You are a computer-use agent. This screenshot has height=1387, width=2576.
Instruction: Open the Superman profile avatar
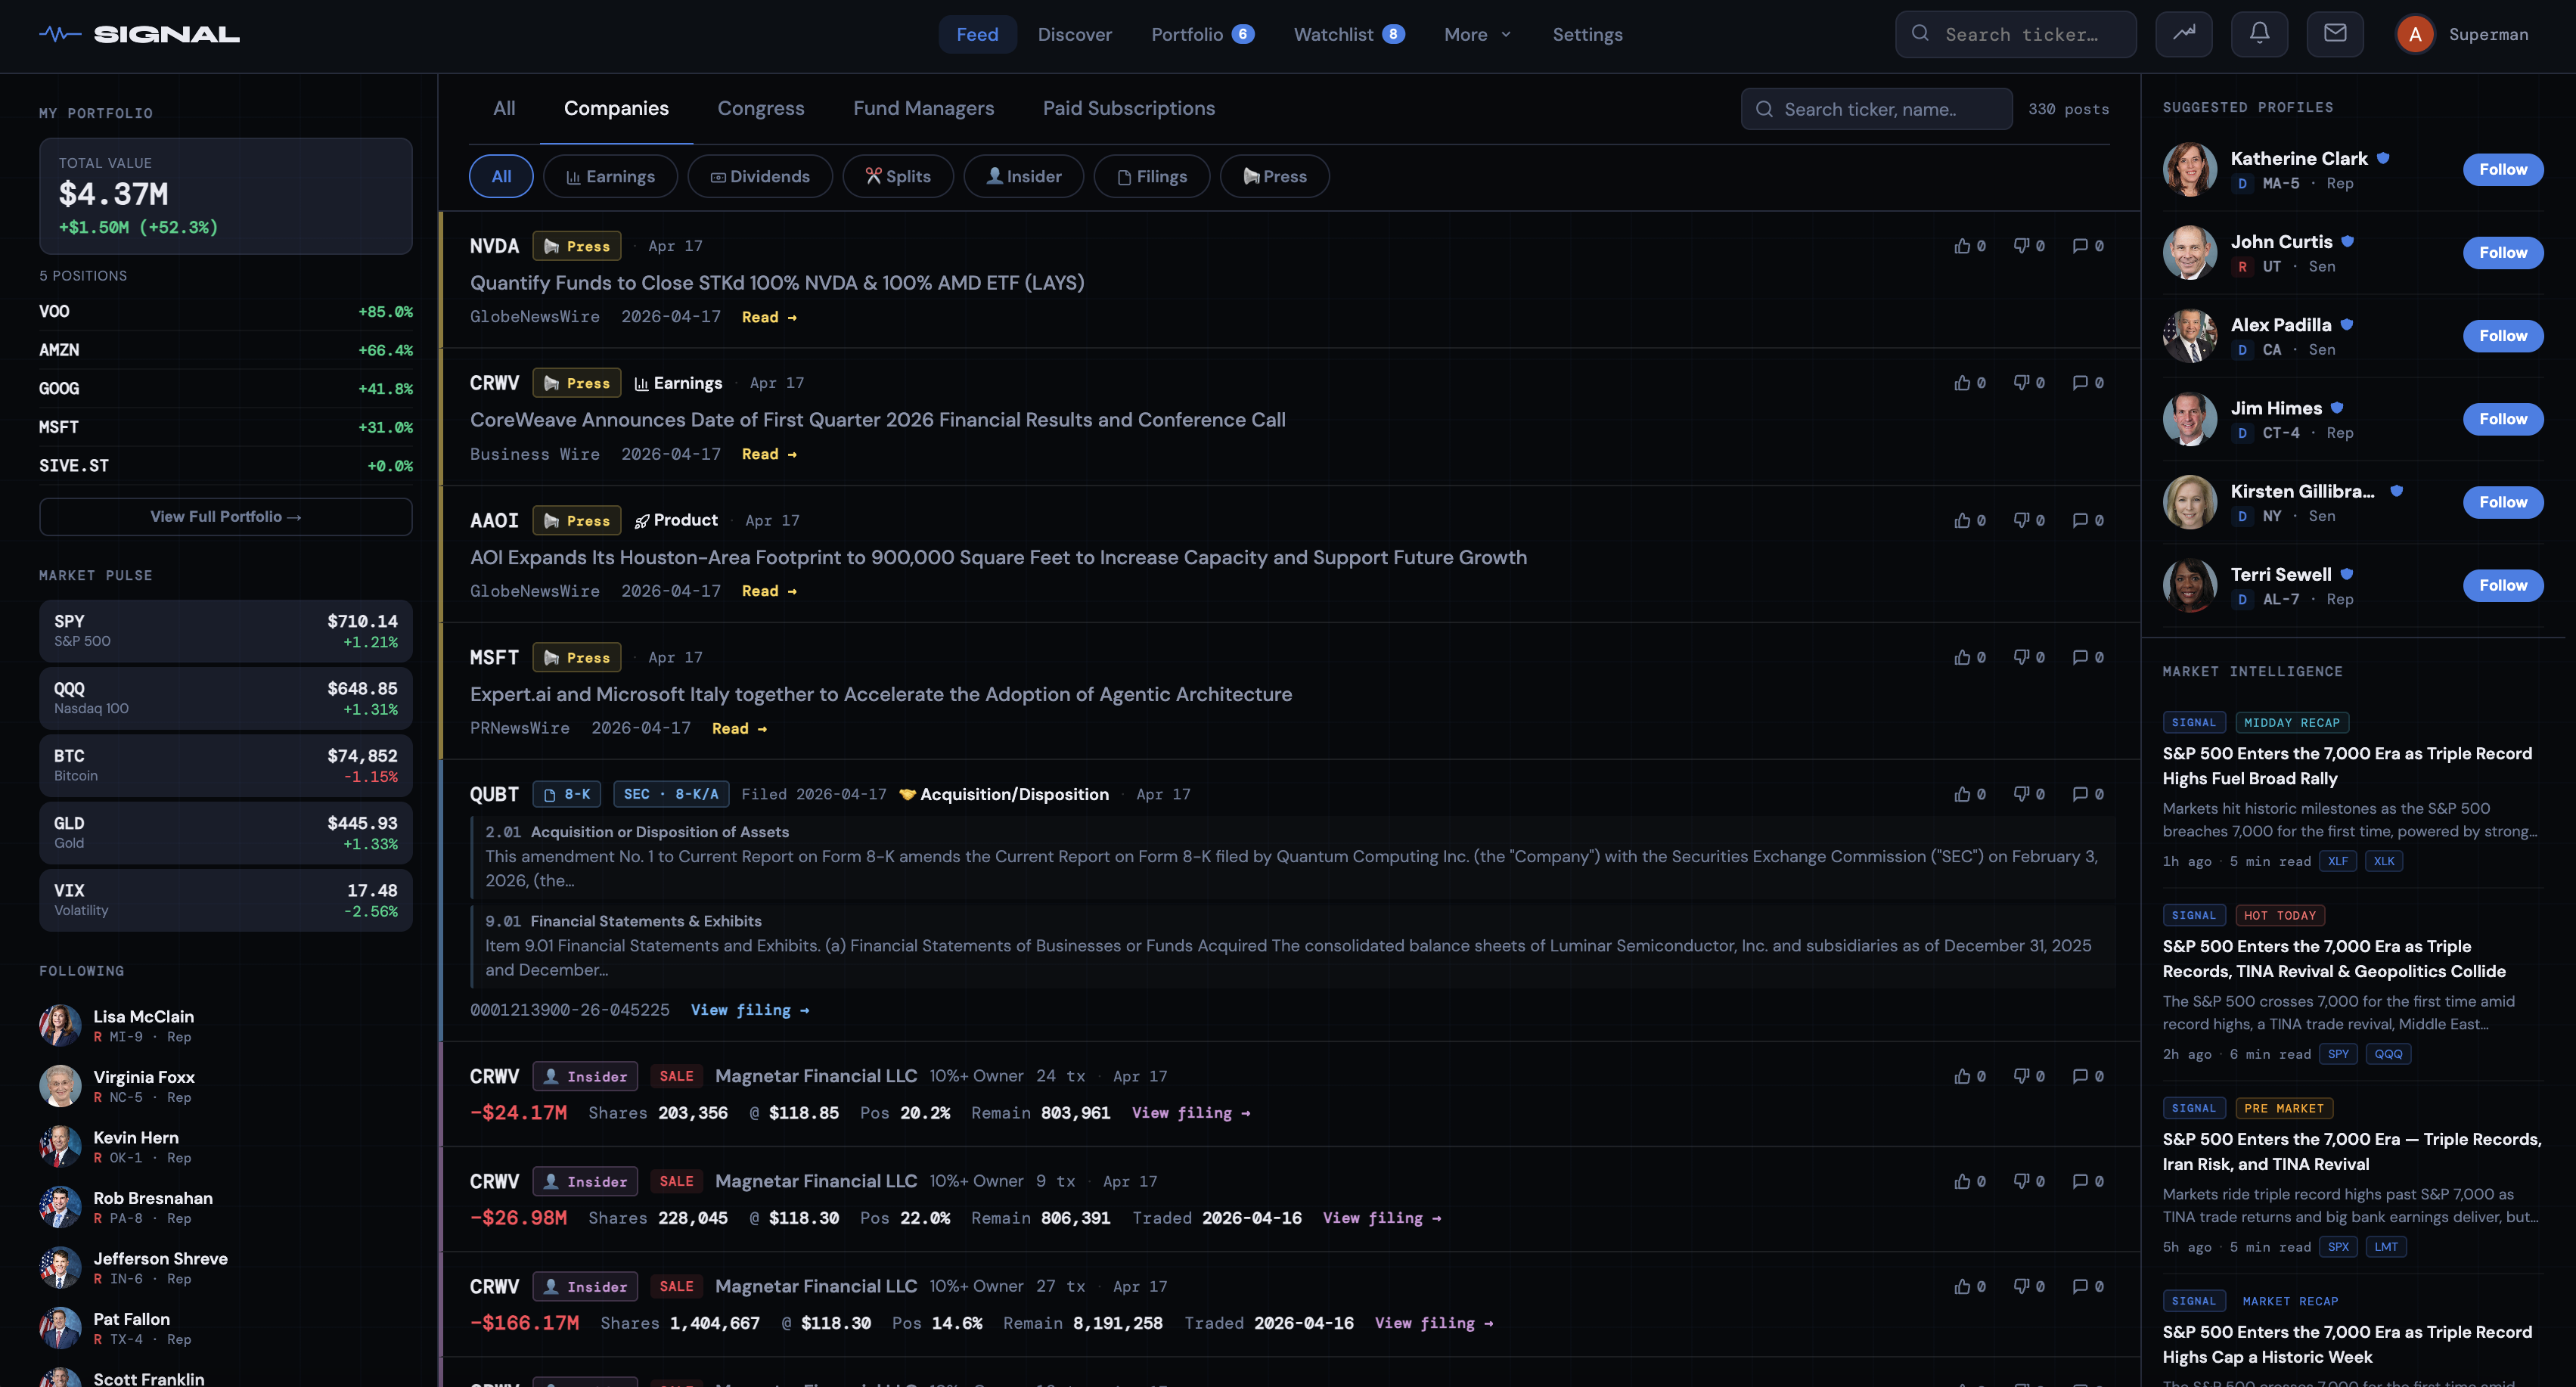tap(2414, 33)
